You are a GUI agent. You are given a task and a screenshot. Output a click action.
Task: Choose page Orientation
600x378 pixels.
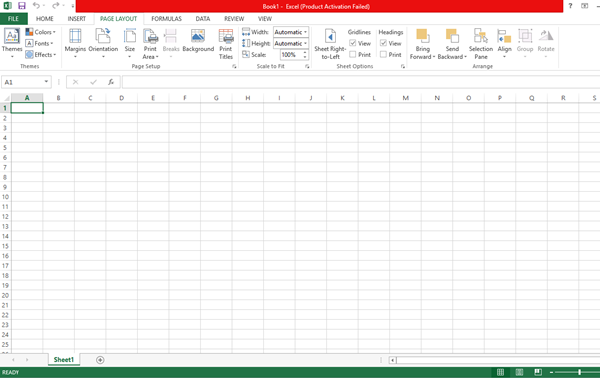(x=103, y=43)
